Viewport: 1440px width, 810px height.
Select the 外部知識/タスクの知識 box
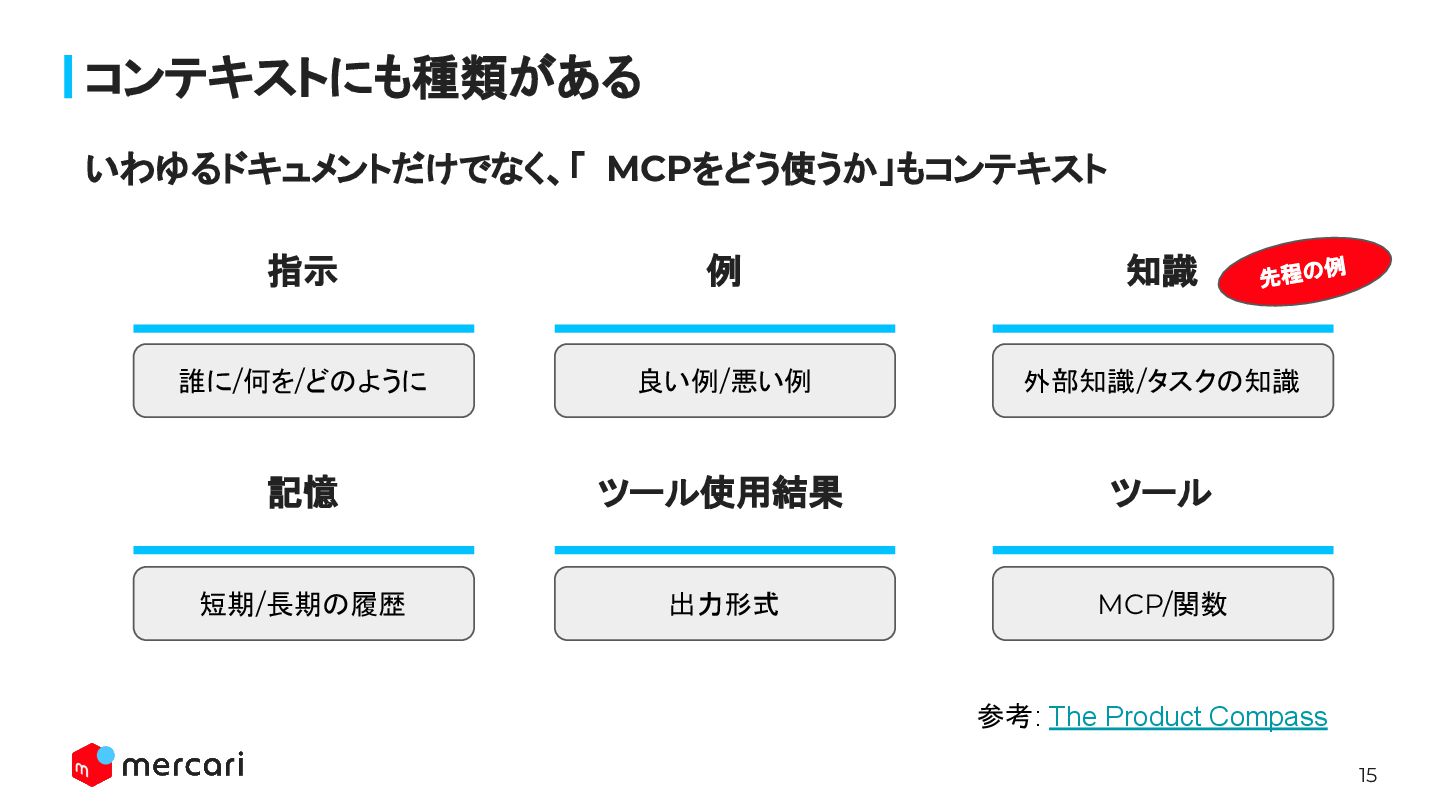tap(1163, 381)
